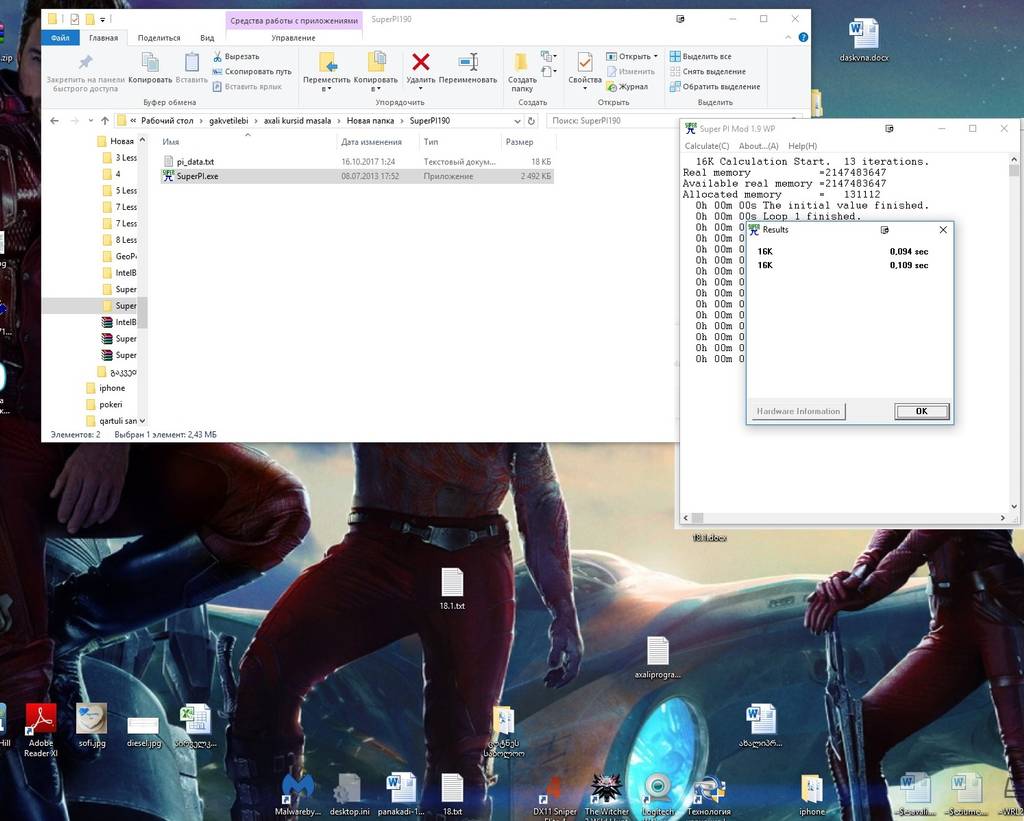This screenshot has height=821, width=1024.
Task: Select the DX11 Sniper desktop shortcut
Action: tap(554, 795)
